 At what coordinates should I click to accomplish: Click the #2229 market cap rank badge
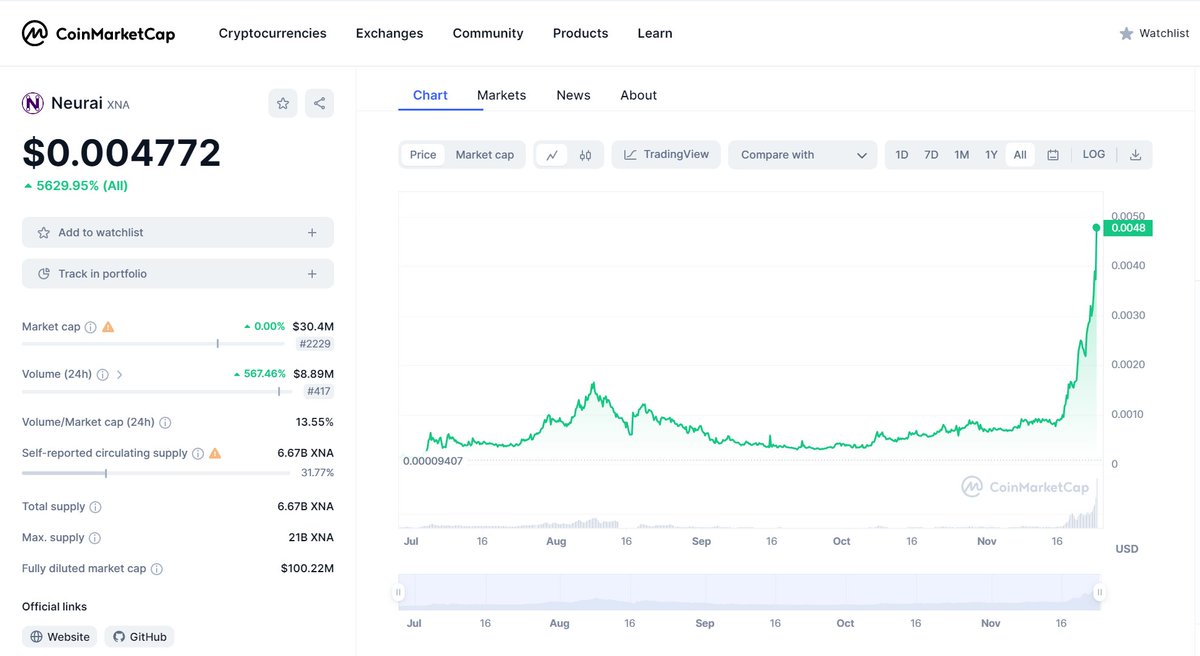pyautogui.click(x=316, y=344)
